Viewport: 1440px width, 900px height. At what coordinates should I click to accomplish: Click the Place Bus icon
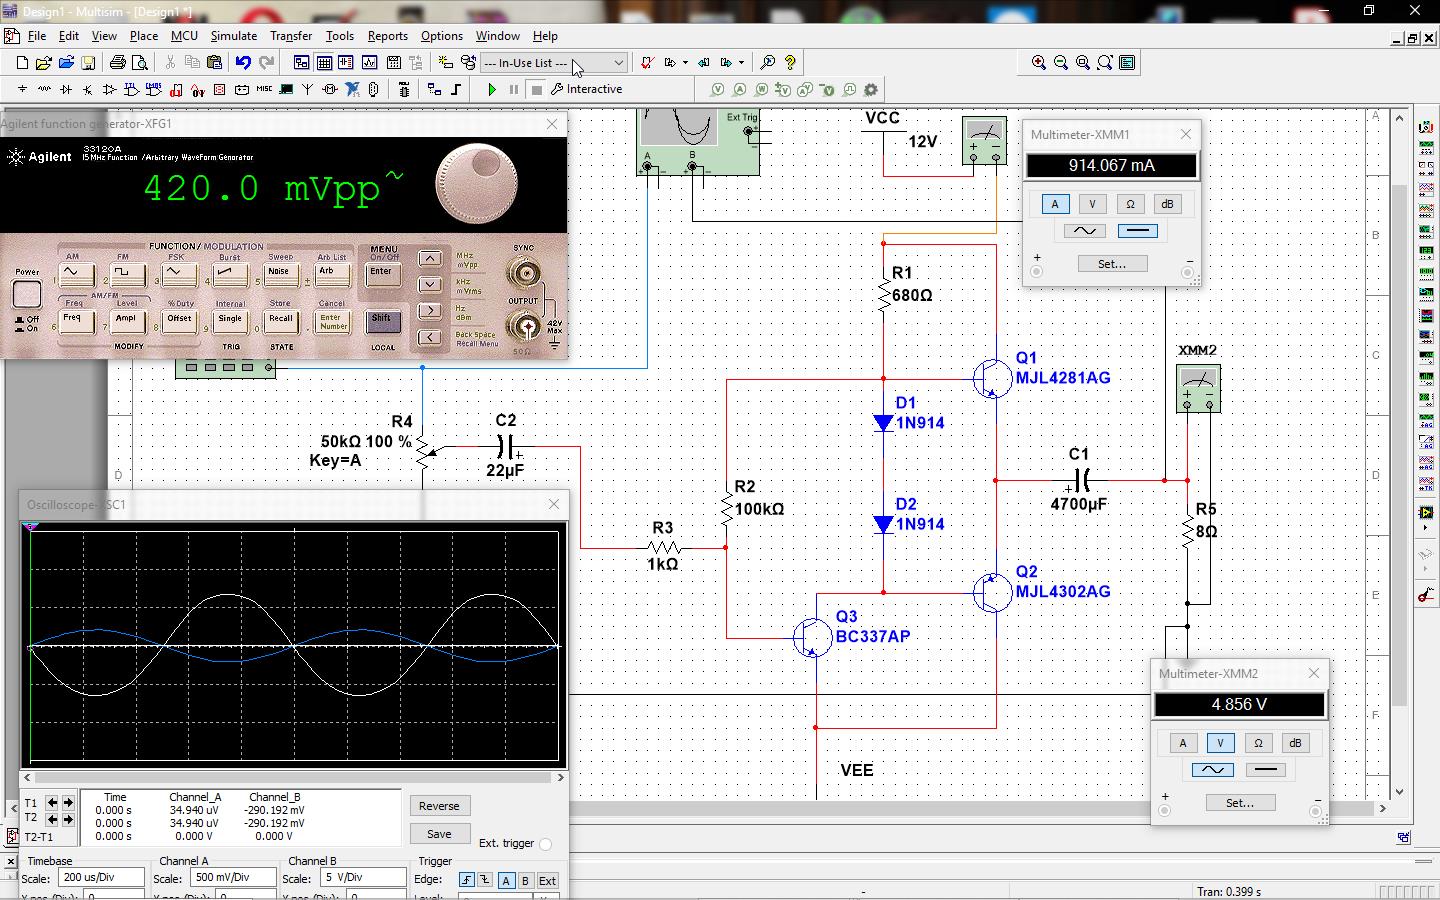pyautogui.click(x=456, y=89)
